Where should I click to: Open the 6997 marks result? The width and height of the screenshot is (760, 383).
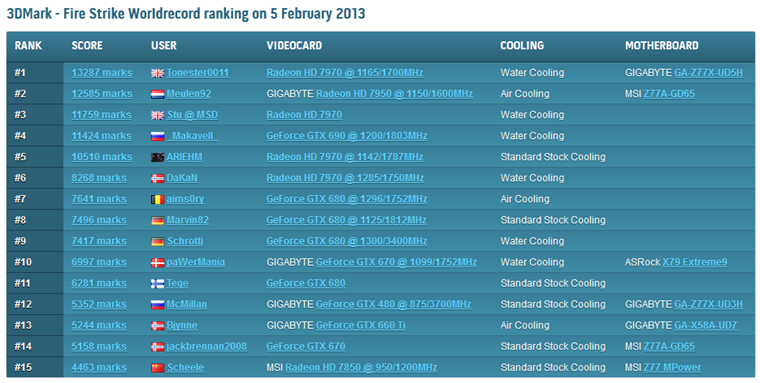tap(99, 262)
